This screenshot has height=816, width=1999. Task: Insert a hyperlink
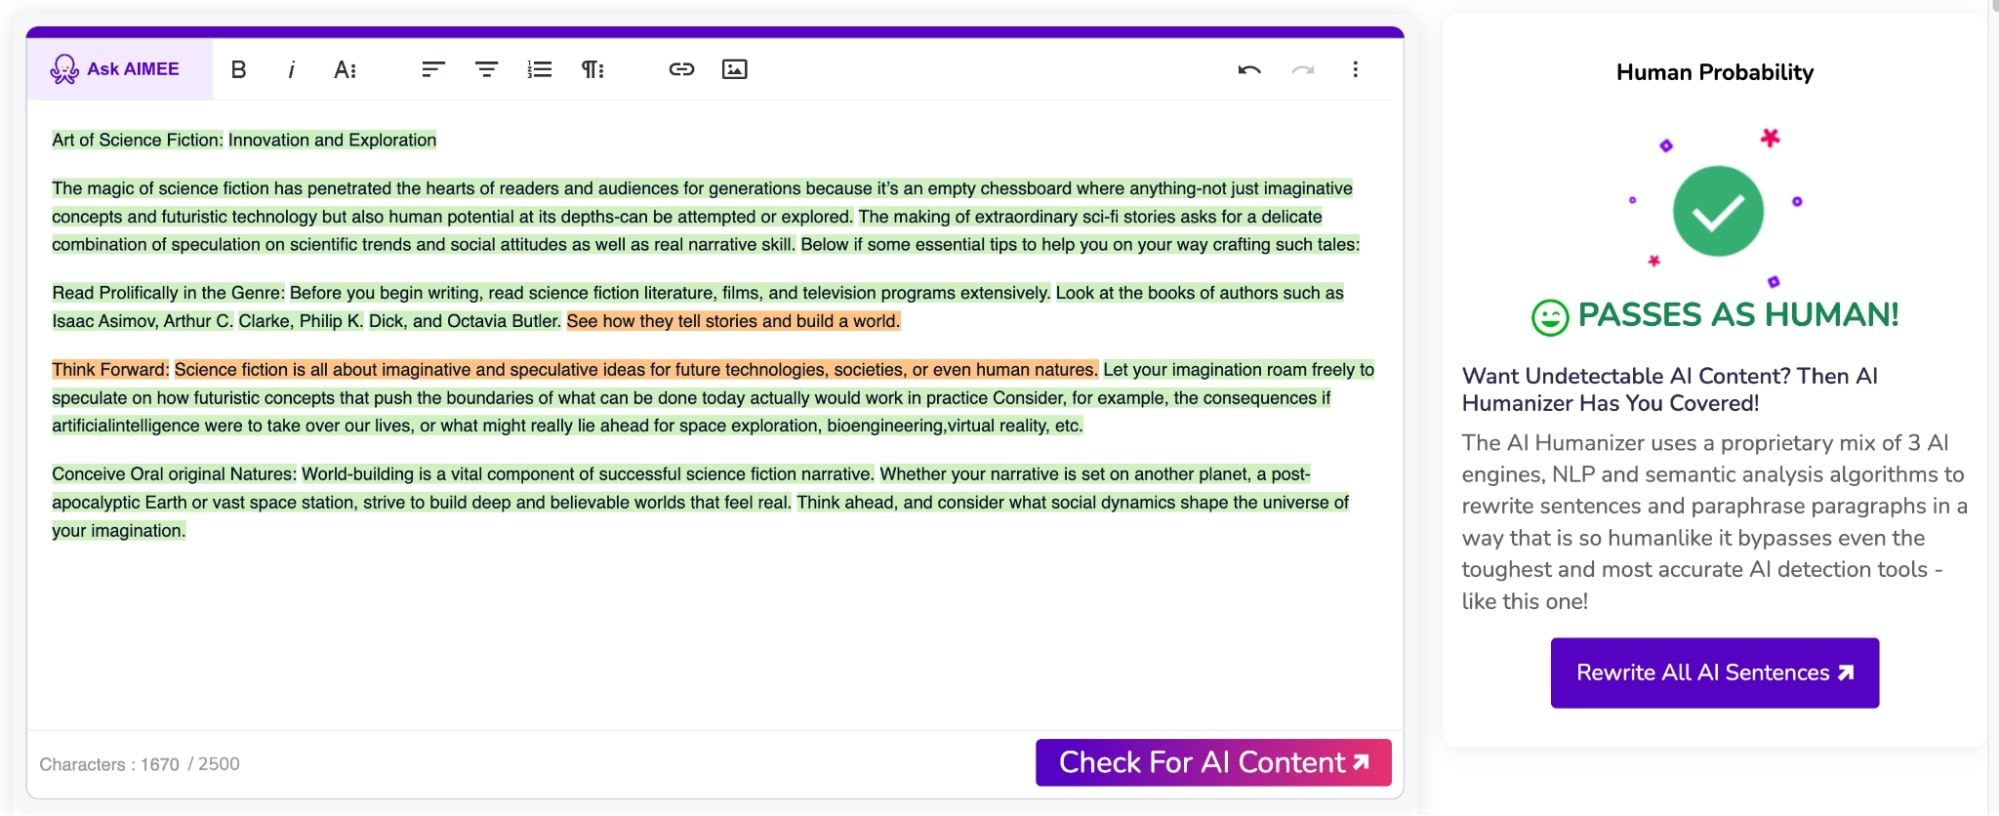(681, 69)
